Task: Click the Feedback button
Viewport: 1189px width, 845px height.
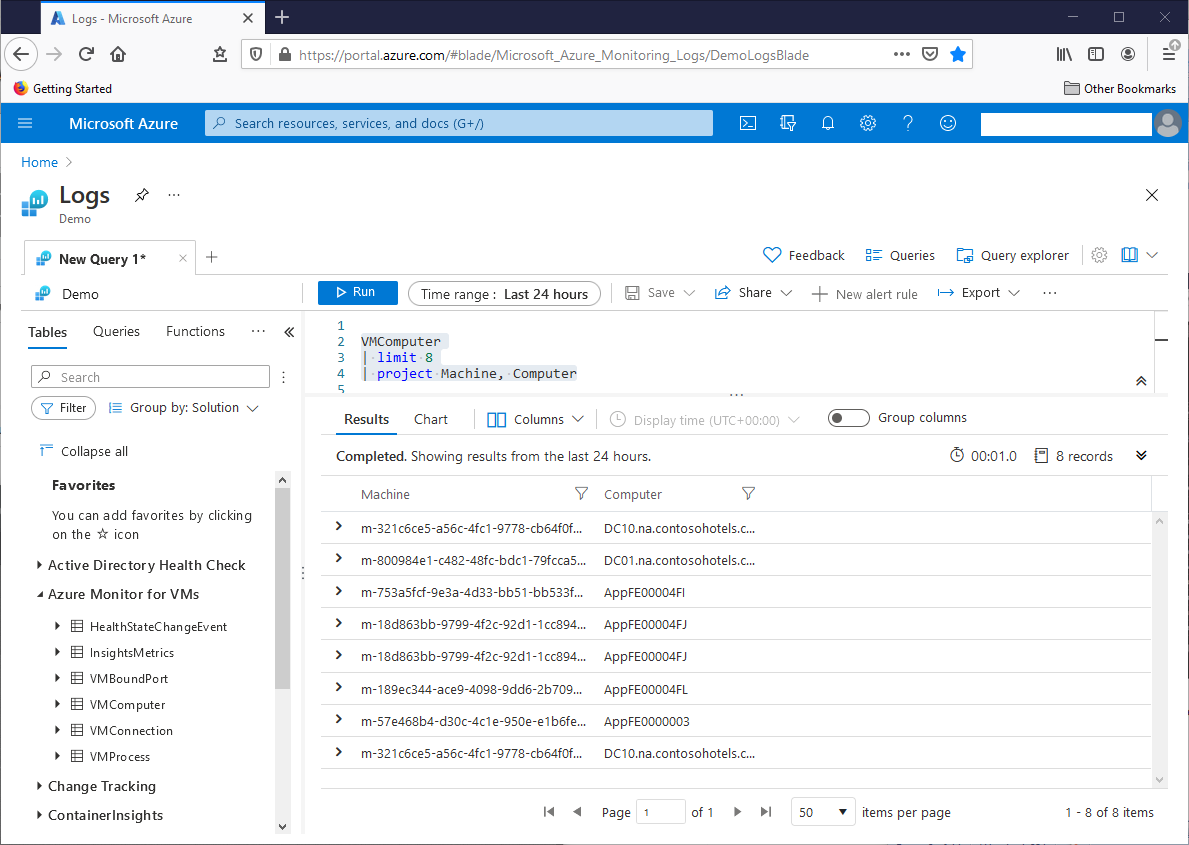Action: [x=803, y=256]
